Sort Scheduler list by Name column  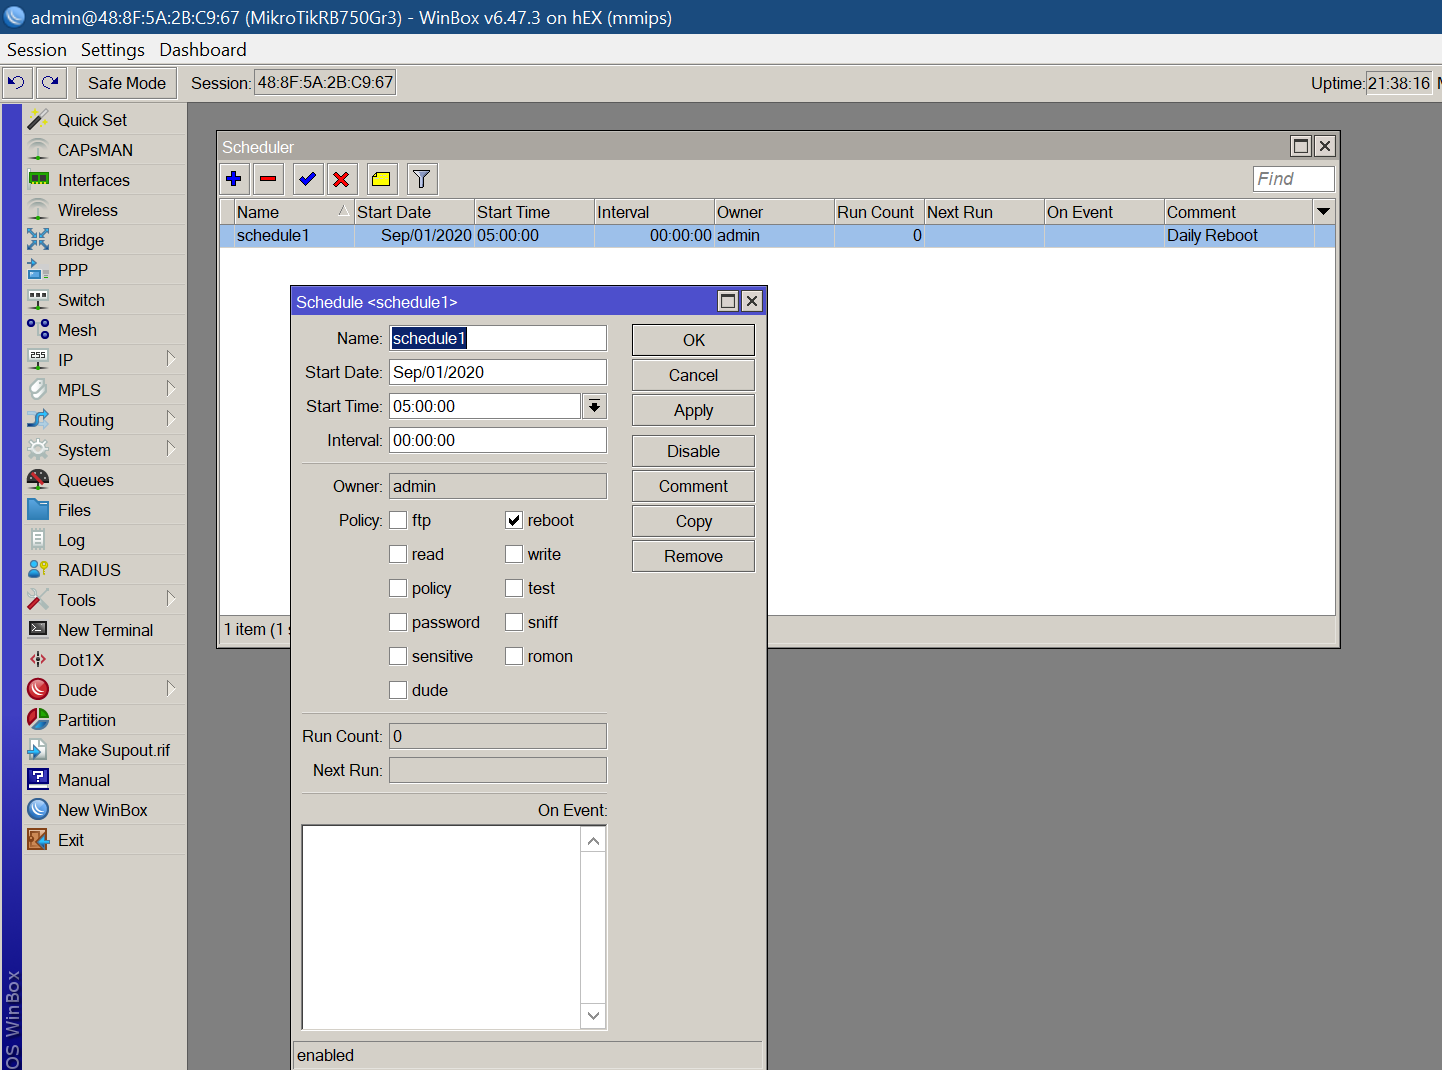pyautogui.click(x=294, y=212)
